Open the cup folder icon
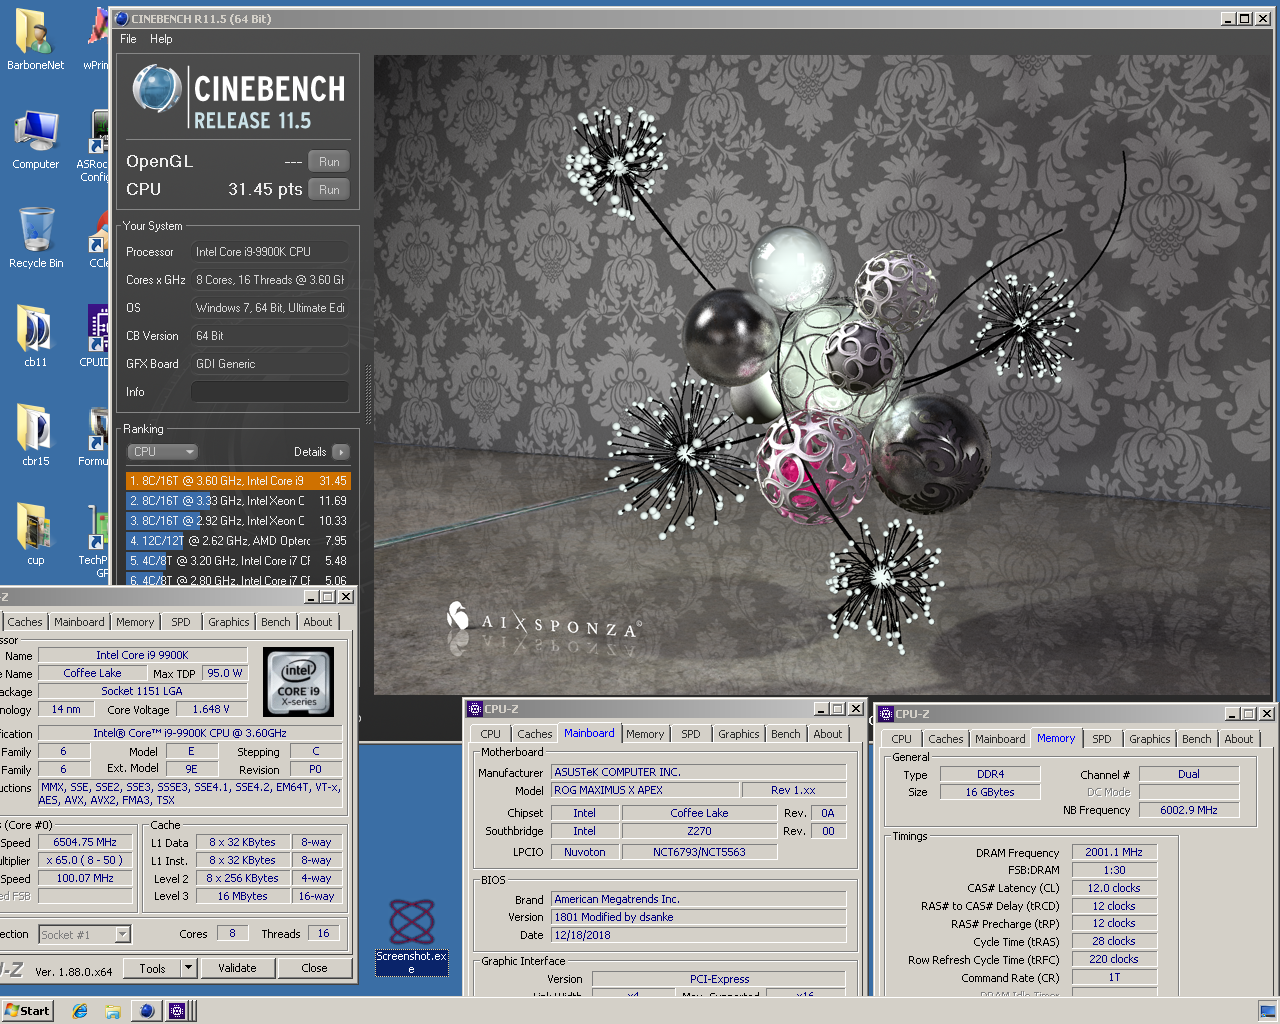This screenshot has width=1280, height=1024. pyautogui.click(x=35, y=535)
